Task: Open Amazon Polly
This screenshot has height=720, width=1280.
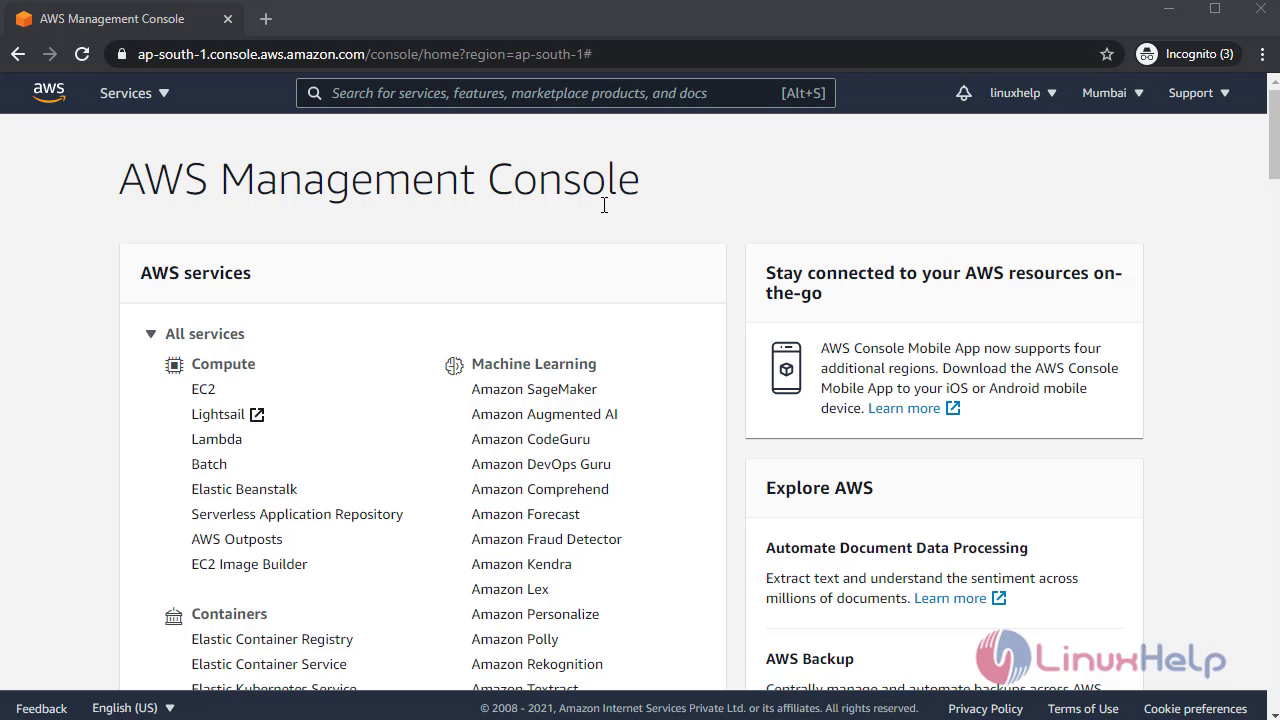Action: [515, 639]
